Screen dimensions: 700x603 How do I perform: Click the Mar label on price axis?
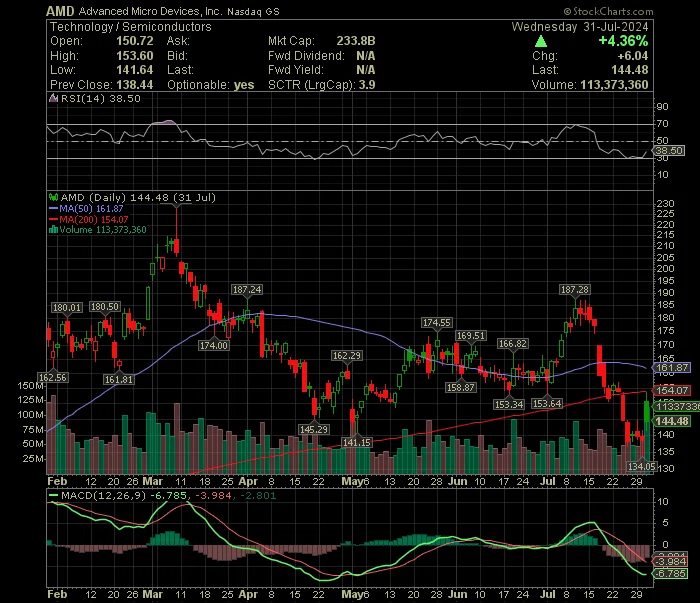click(x=153, y=482)
